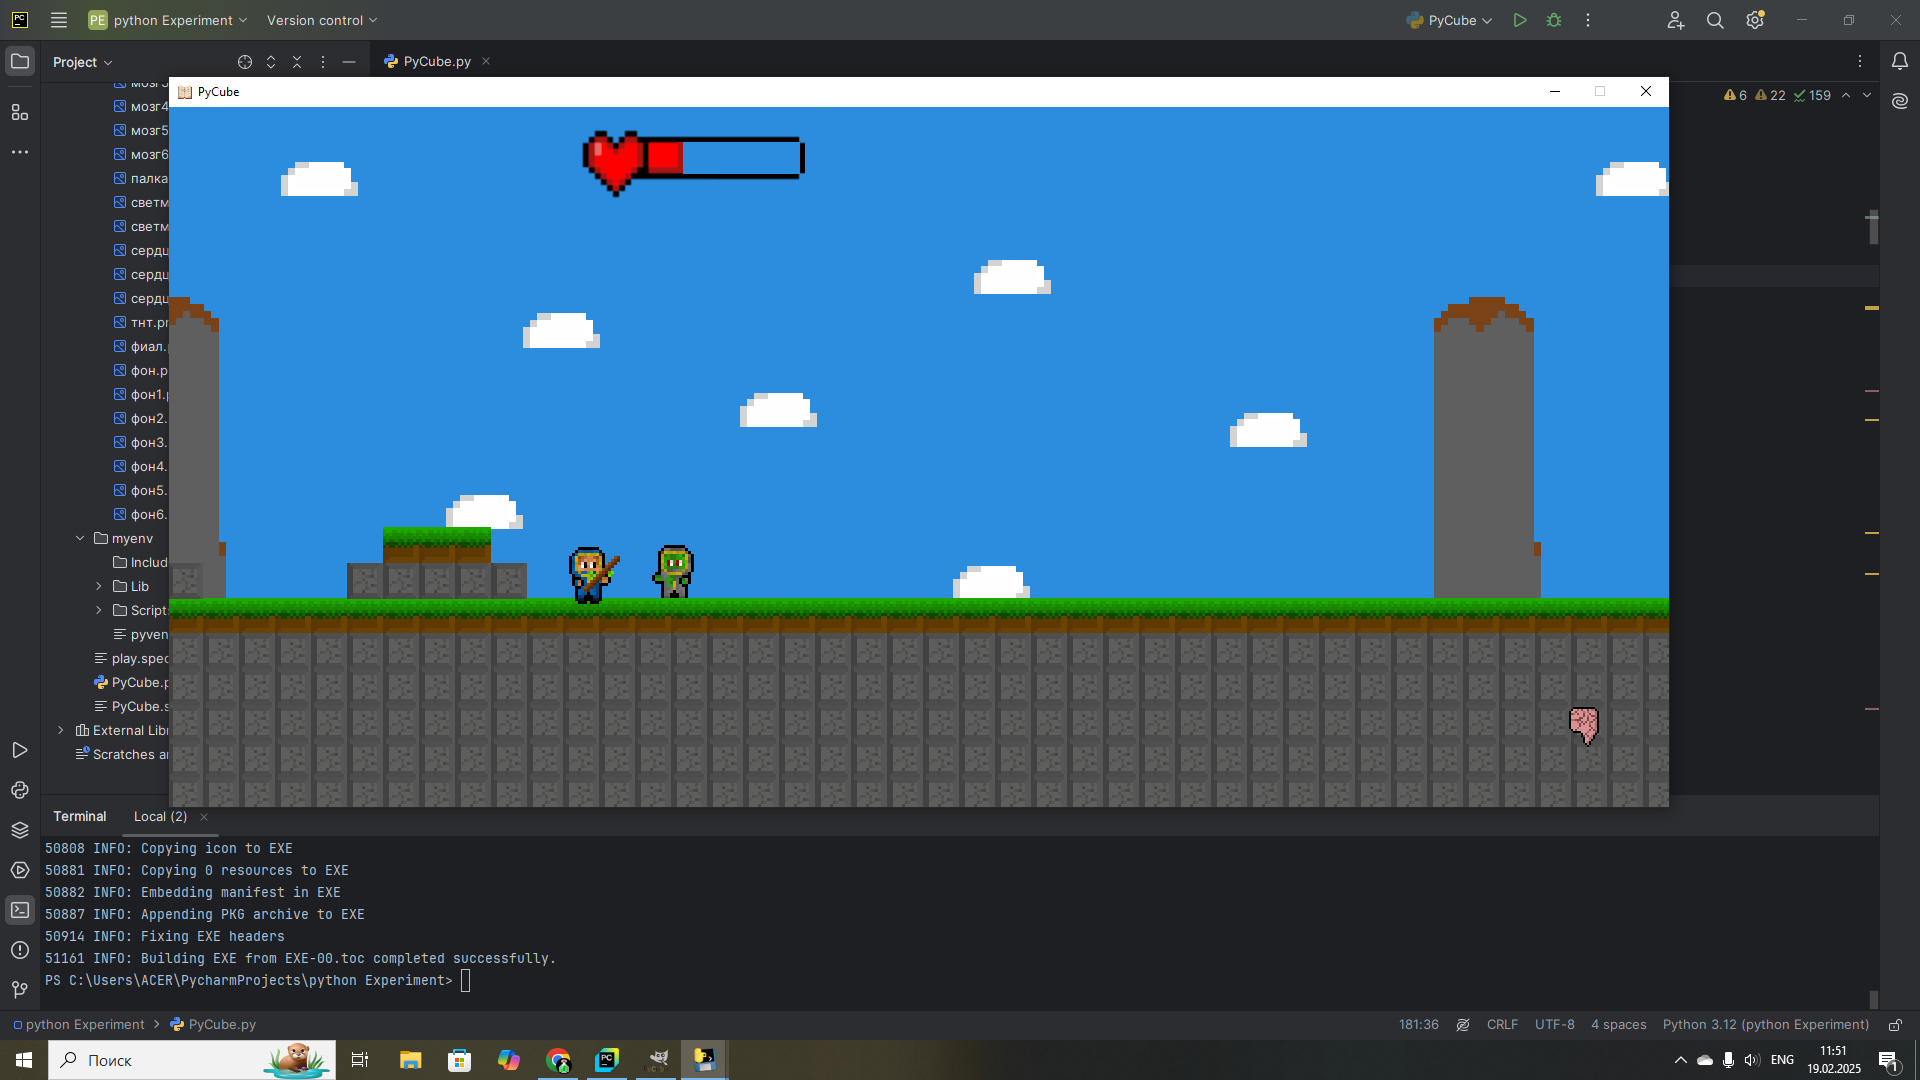This screenshot has height=1080, width=1920.
Task: Open the IDE notifications bell
Action: (1900, 61)
